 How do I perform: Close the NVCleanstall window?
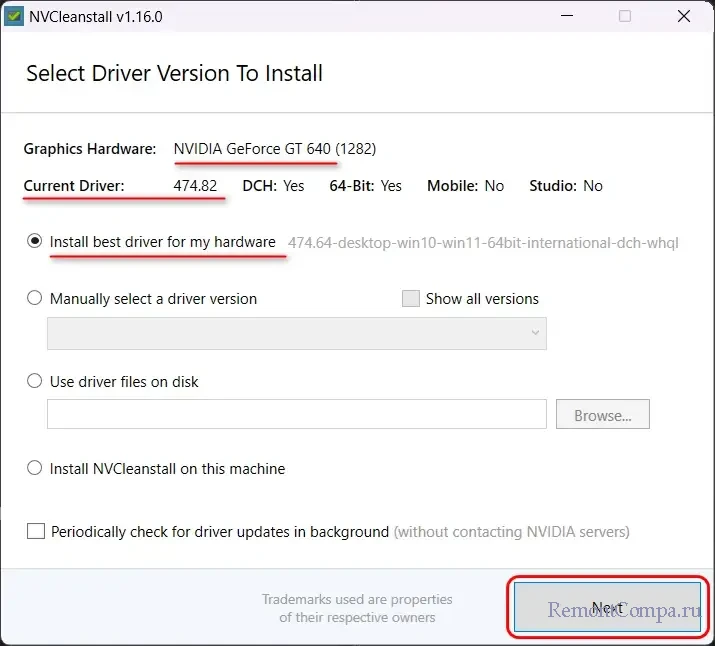684,16
